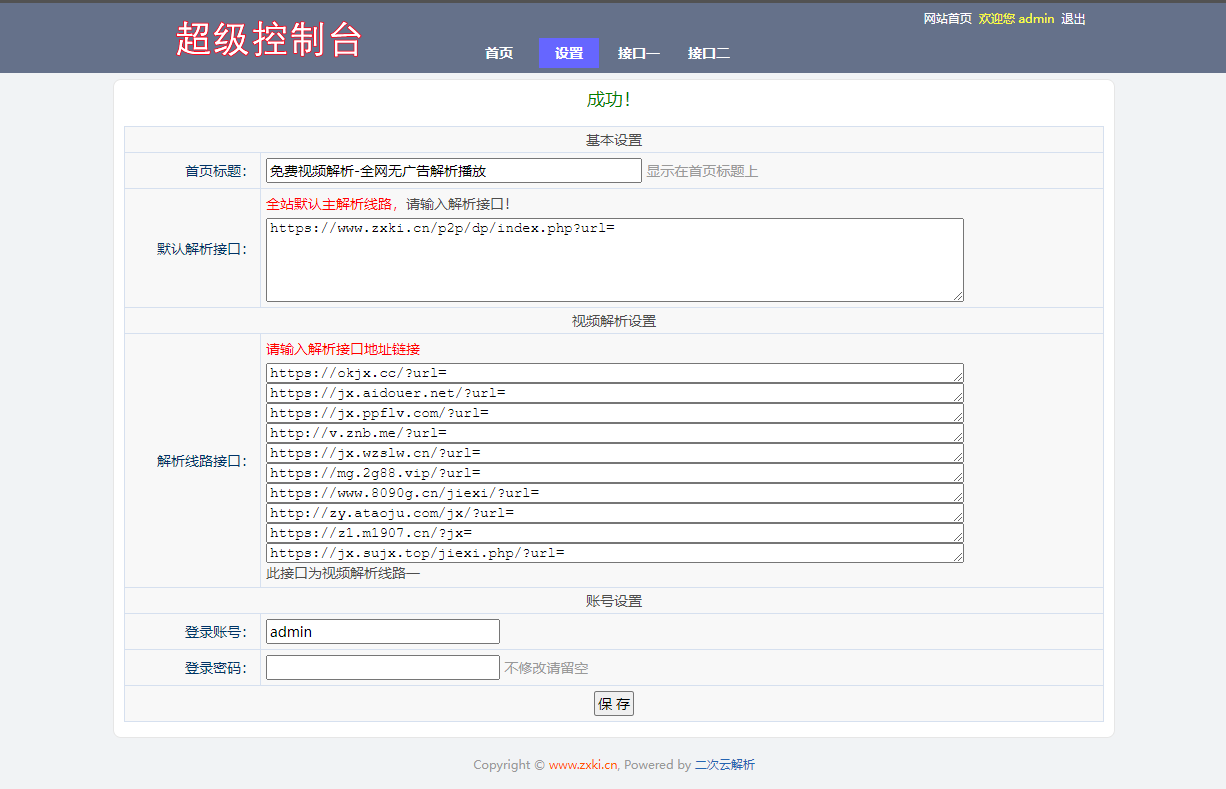Click inside the 首页标题 title input field
Image resolution: width=1226 pixels, height=789 pixels.
pos(450,170)
